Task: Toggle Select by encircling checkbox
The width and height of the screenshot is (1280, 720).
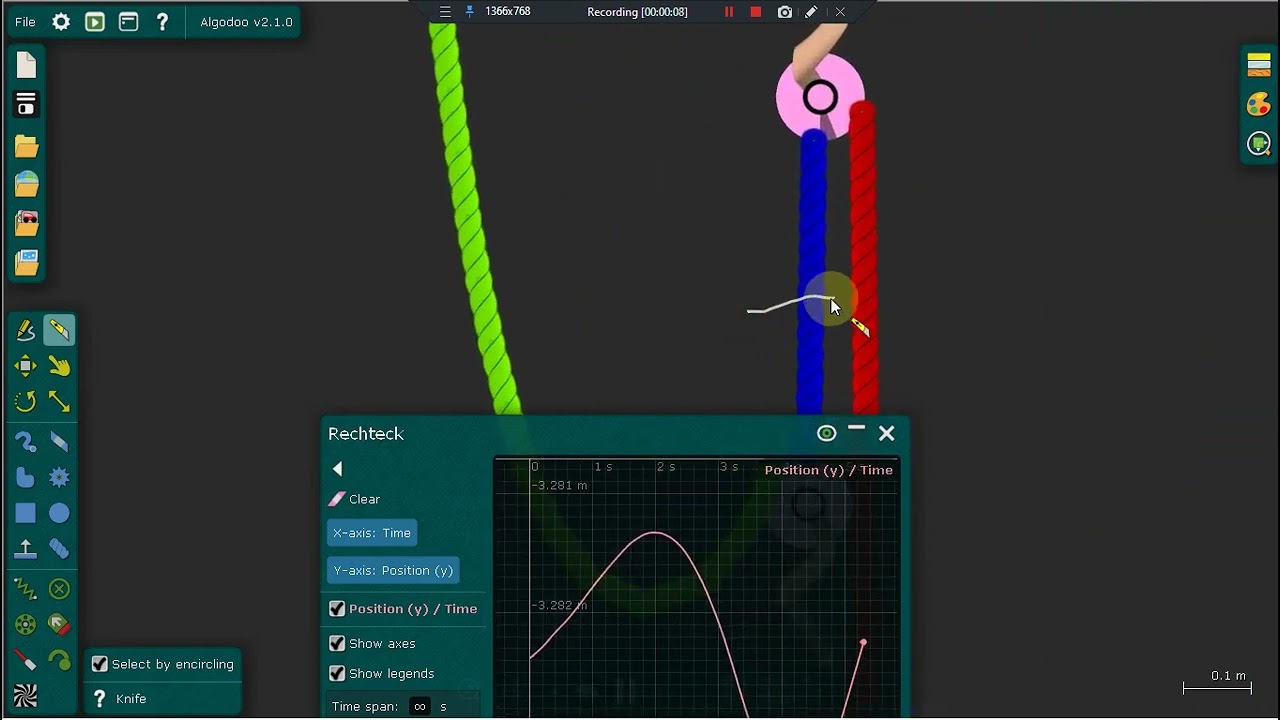Action: 100,664
